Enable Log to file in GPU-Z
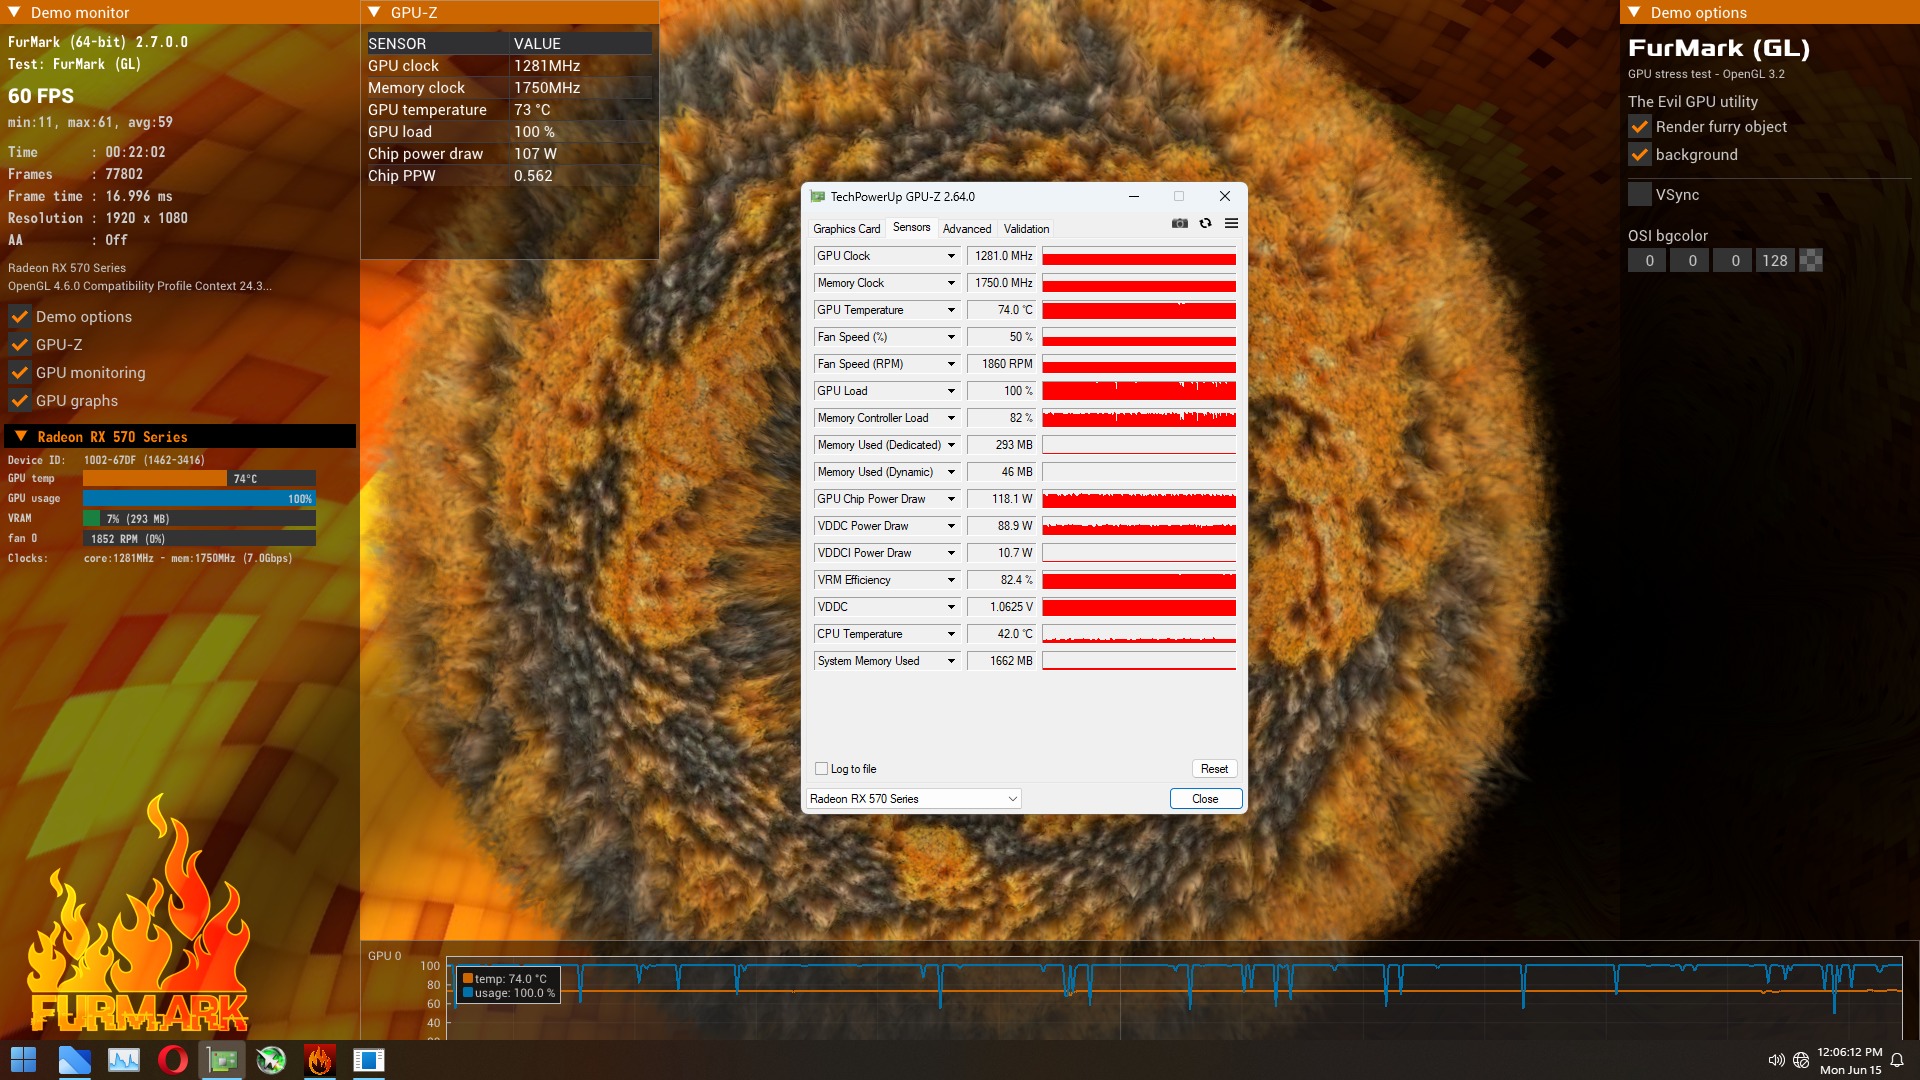 coord(822,769)
